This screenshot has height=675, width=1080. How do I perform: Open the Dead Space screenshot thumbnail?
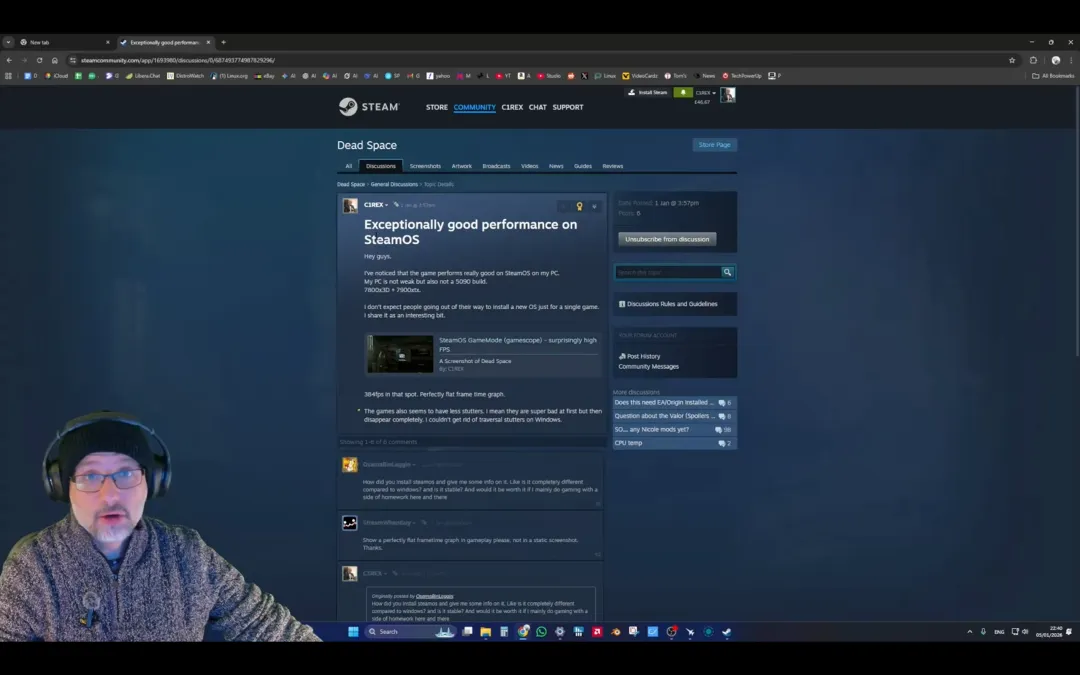click(400, 354)
